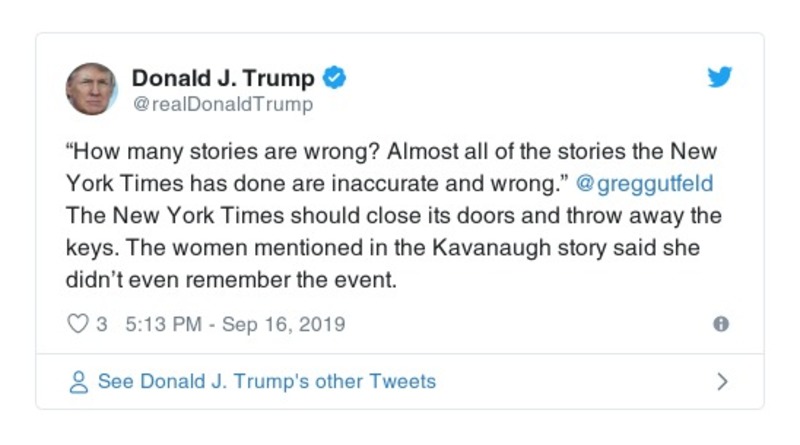
Task: Open the tweet info icon
Action: click(x=720, y=324)
